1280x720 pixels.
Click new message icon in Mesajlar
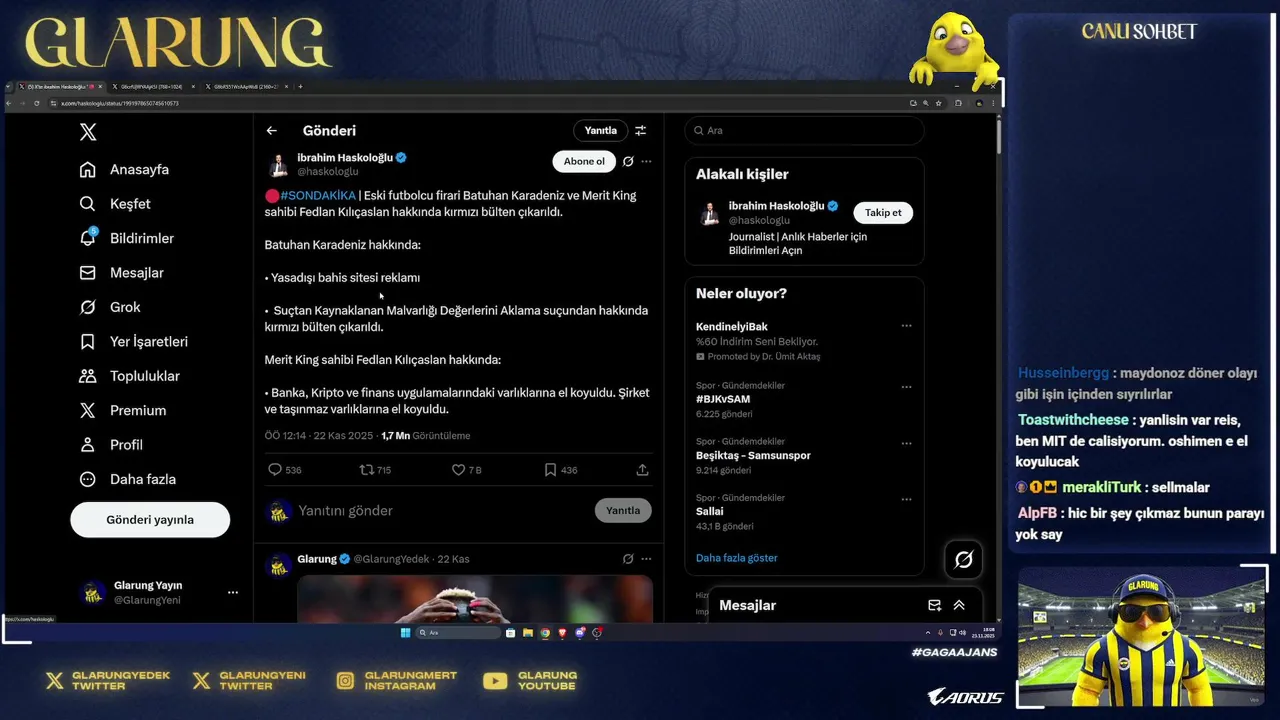(x=934, y=605)
